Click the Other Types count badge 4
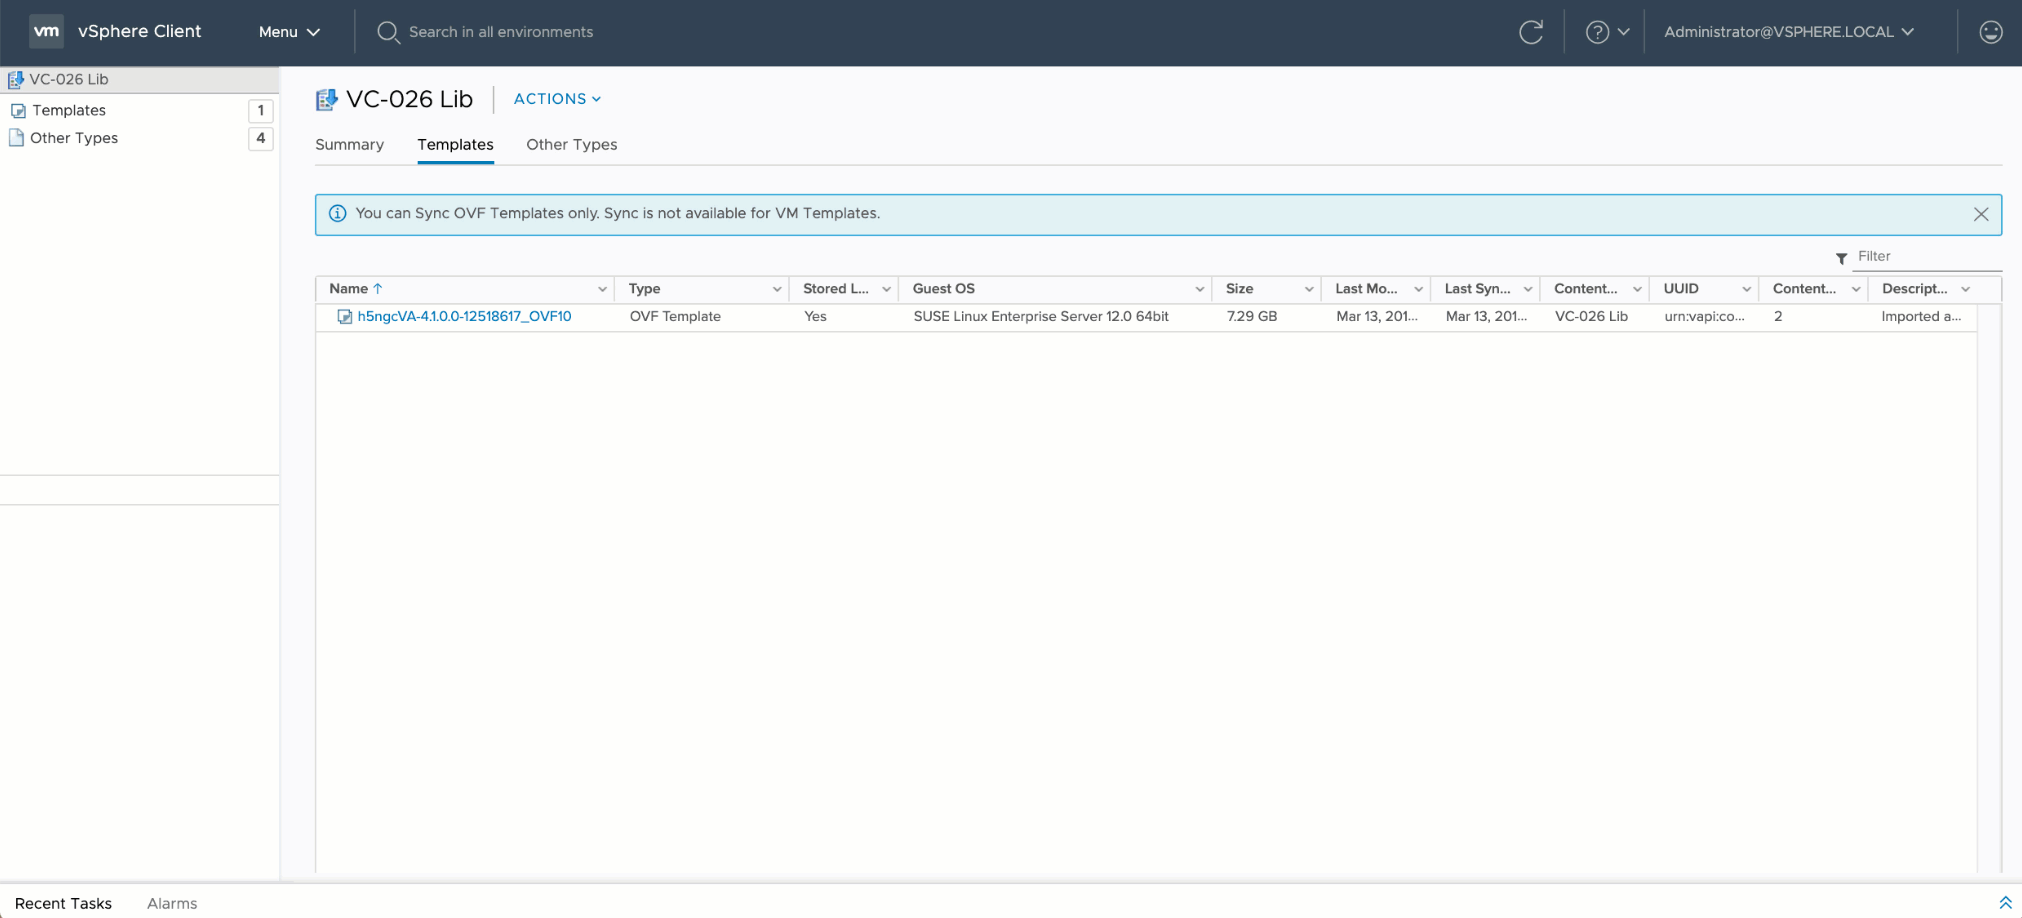Screen dimensions: 2022x918 coord(261,138)
